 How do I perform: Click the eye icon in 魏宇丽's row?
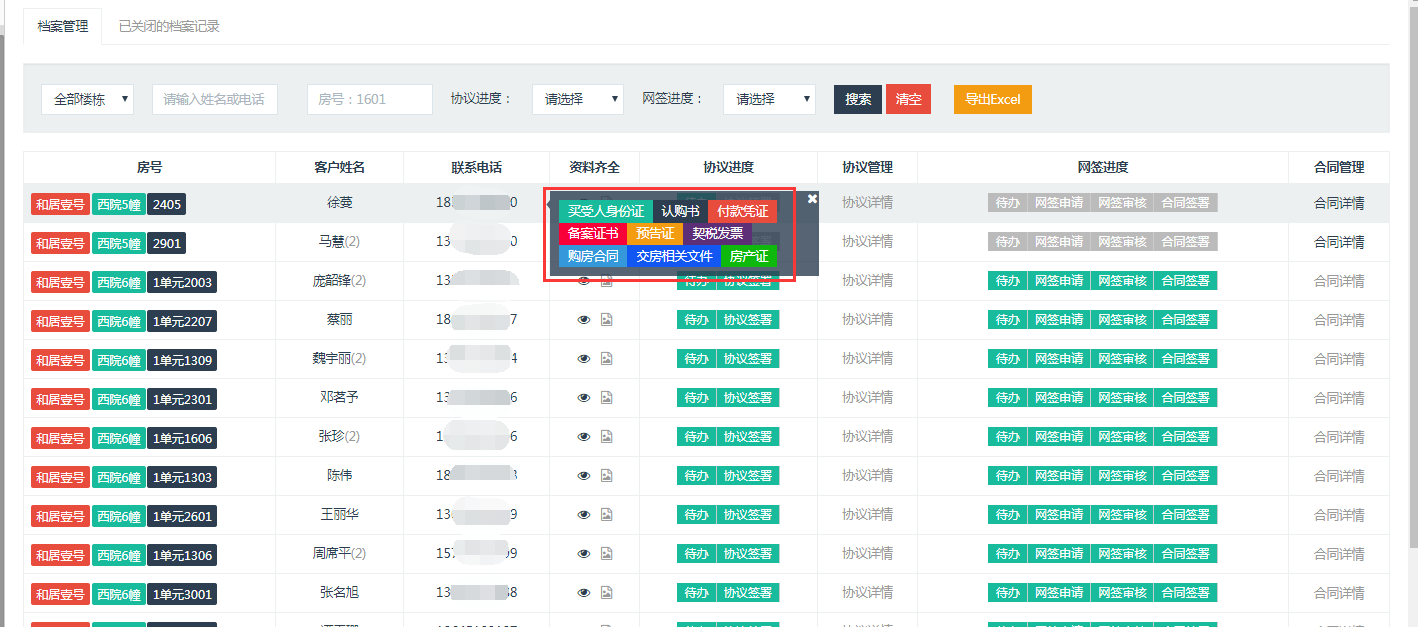(584, 359)
